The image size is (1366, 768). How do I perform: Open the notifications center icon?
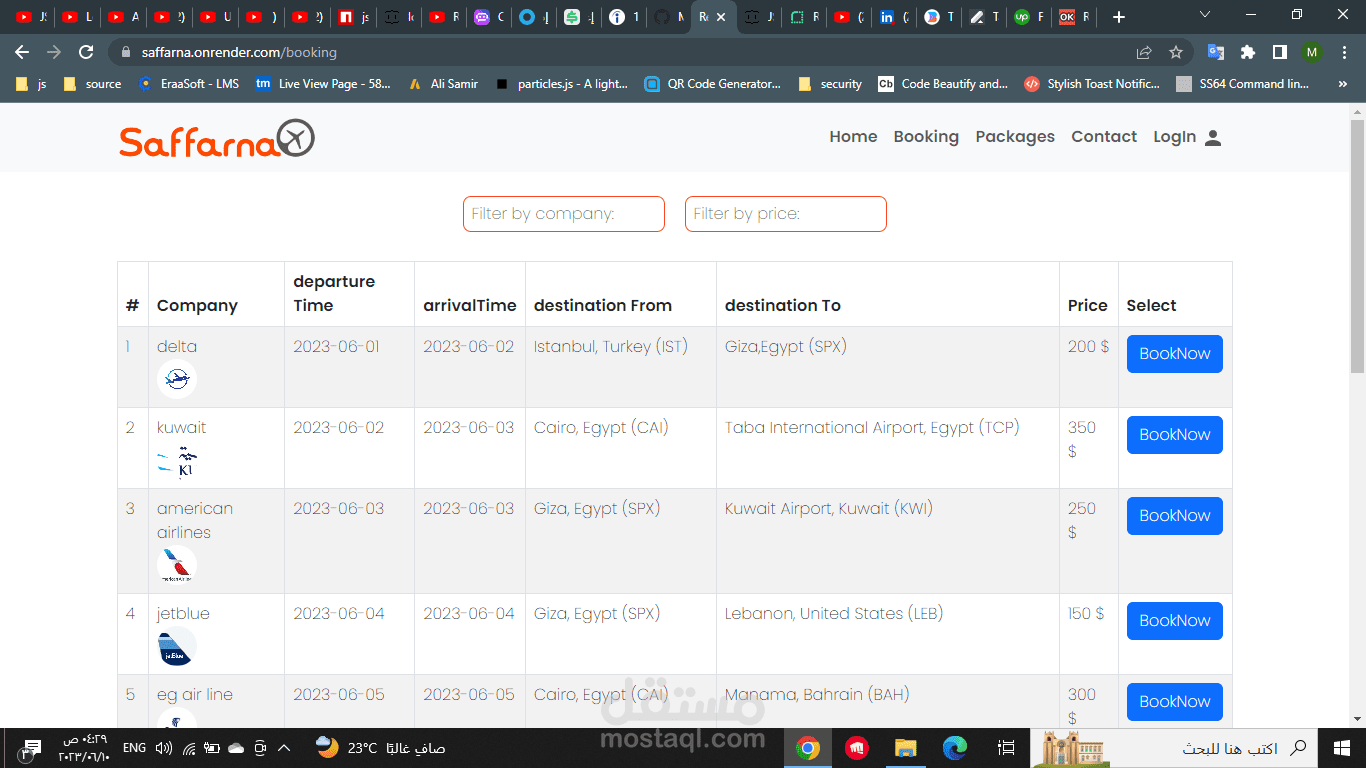click(32, 748)
